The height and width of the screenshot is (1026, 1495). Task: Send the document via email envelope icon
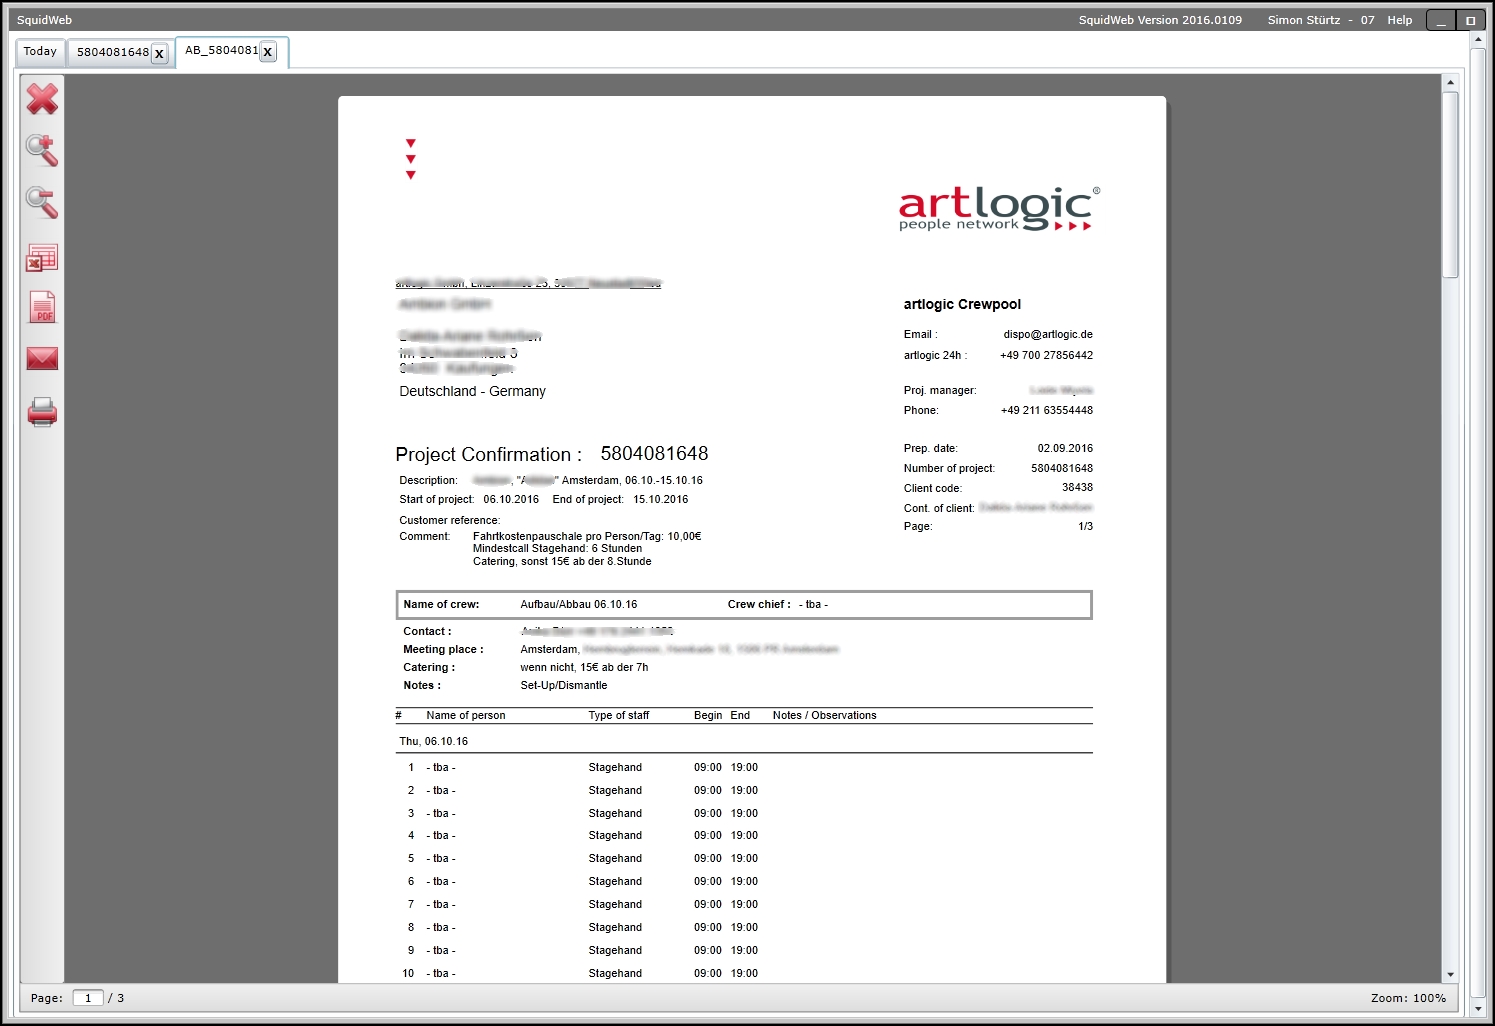tap(42, 358)
